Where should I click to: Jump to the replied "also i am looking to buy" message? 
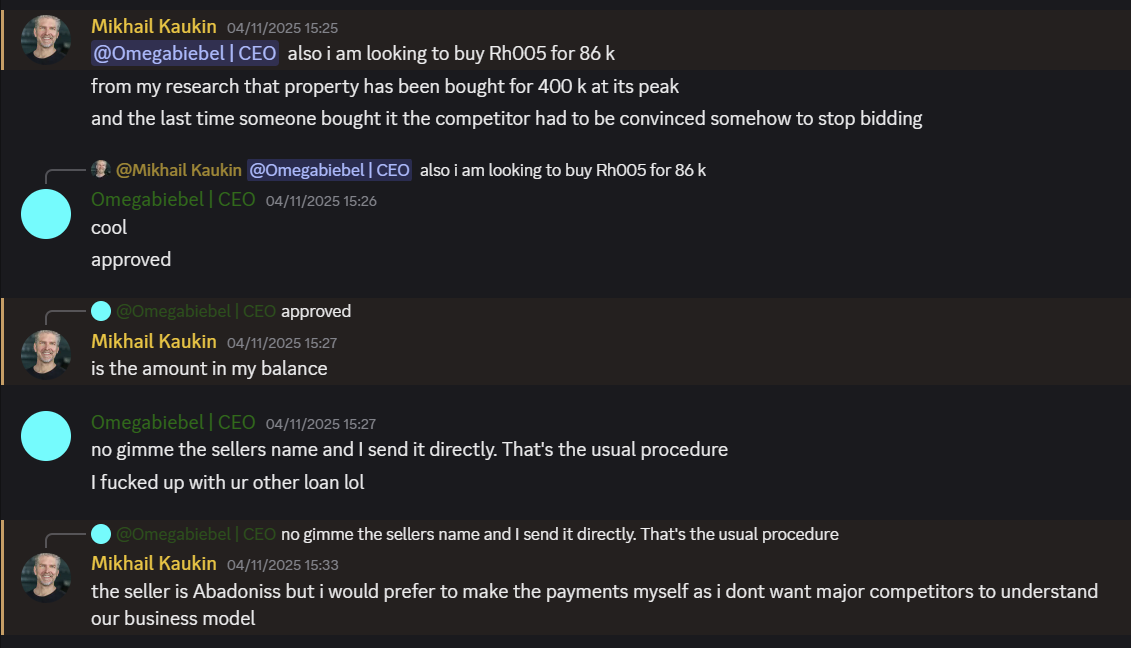[x=562, y=170]
